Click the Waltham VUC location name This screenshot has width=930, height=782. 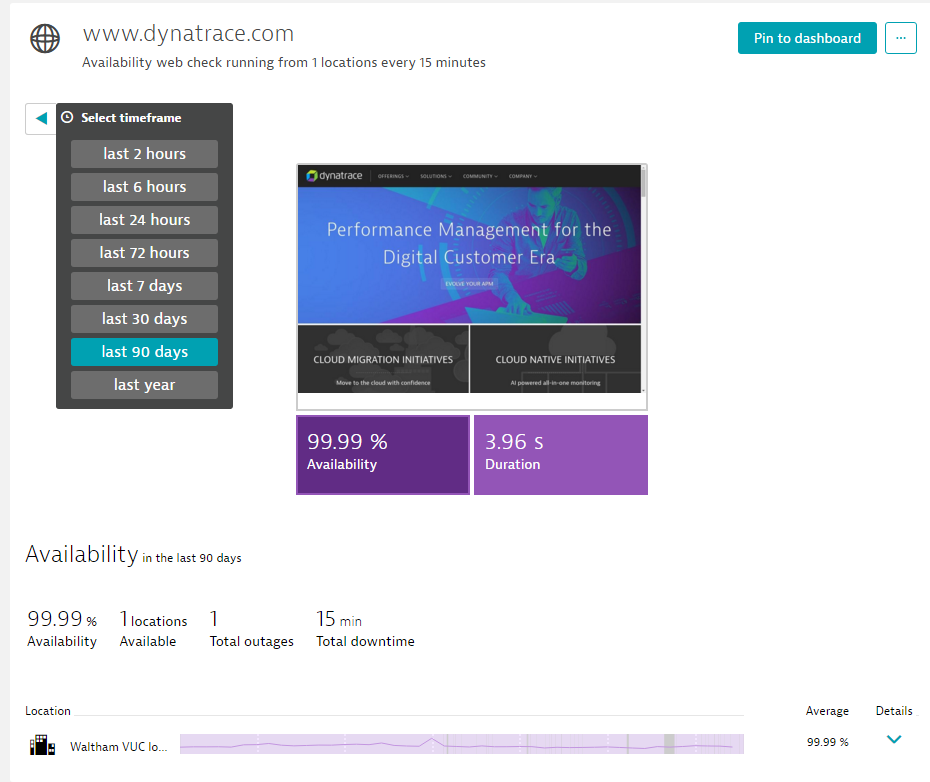click(x=119, y=746)
